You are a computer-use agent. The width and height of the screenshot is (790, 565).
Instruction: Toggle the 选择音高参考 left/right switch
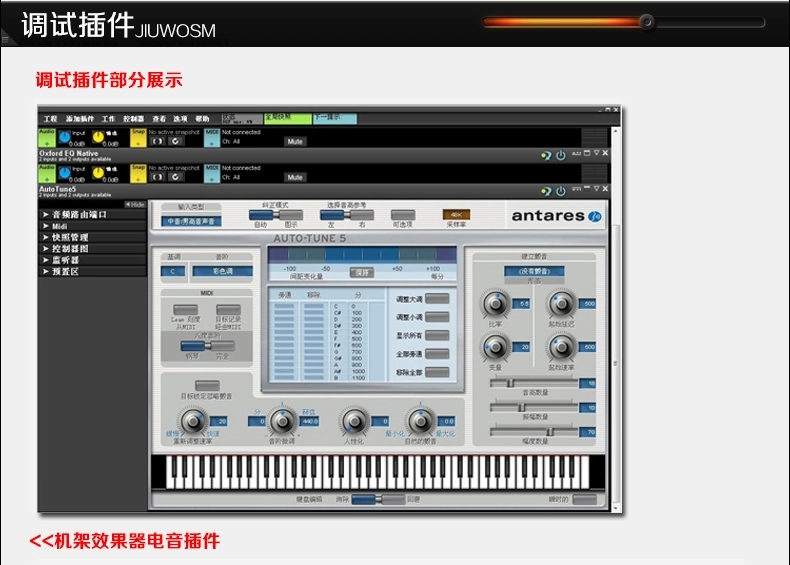pyautogui.click(x=347, y=215)
